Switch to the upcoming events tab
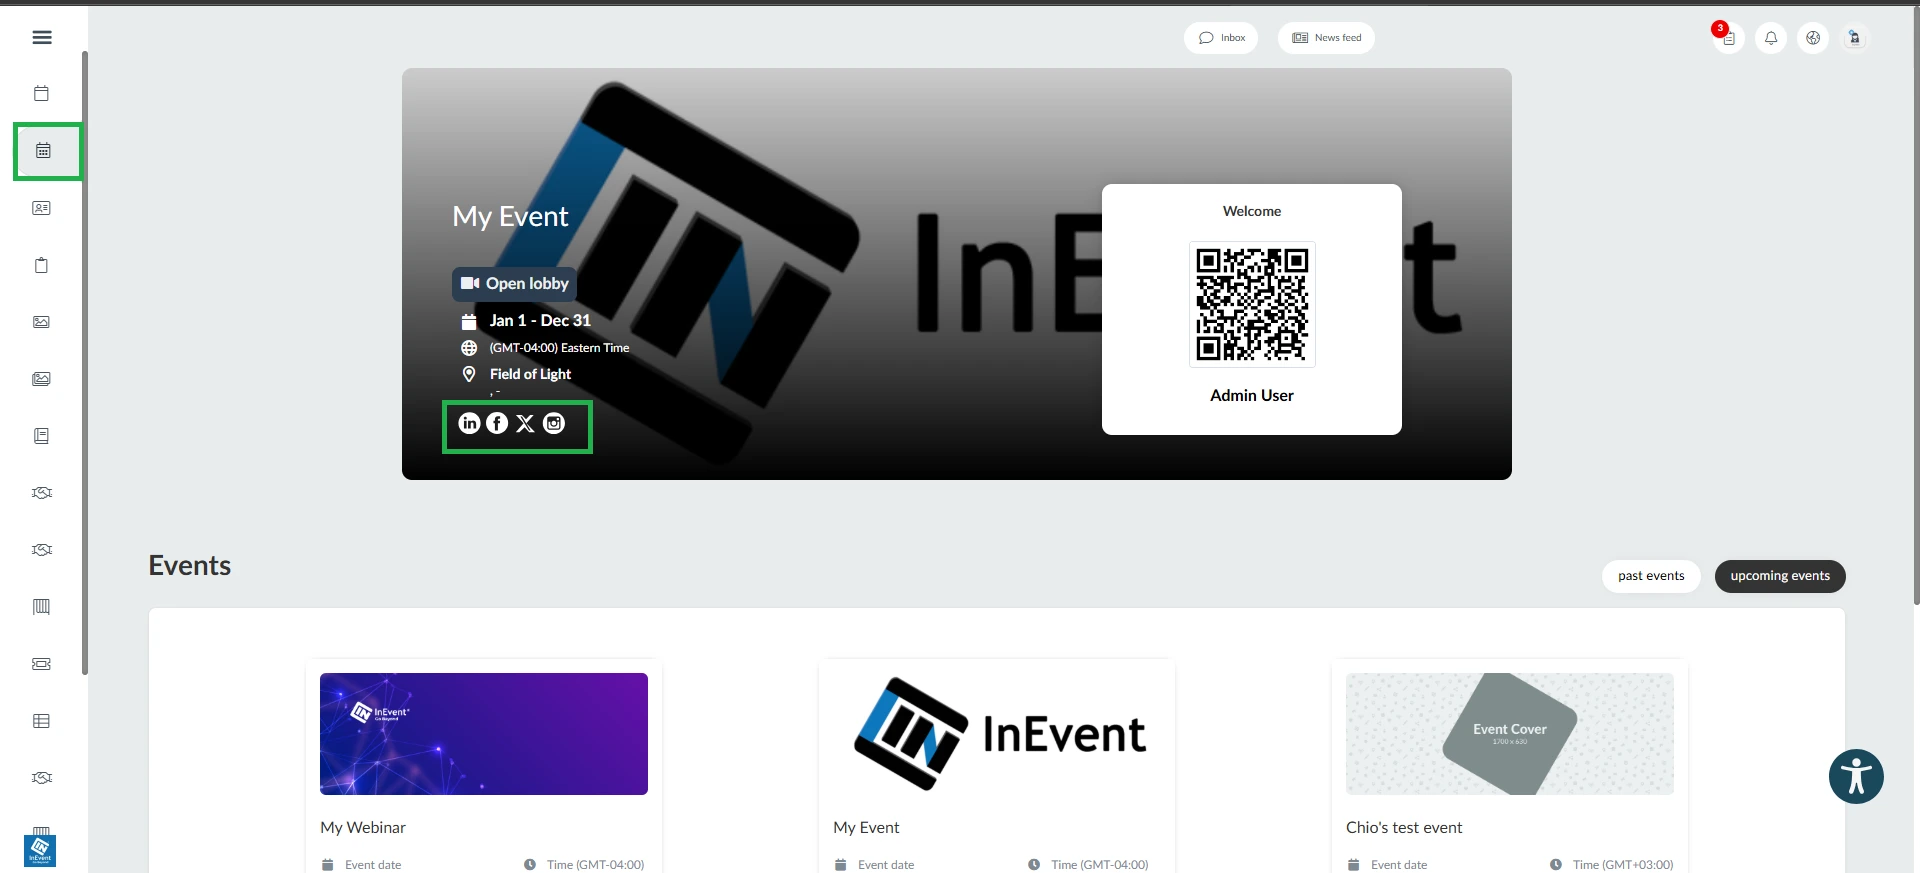 click(1780, 576)
